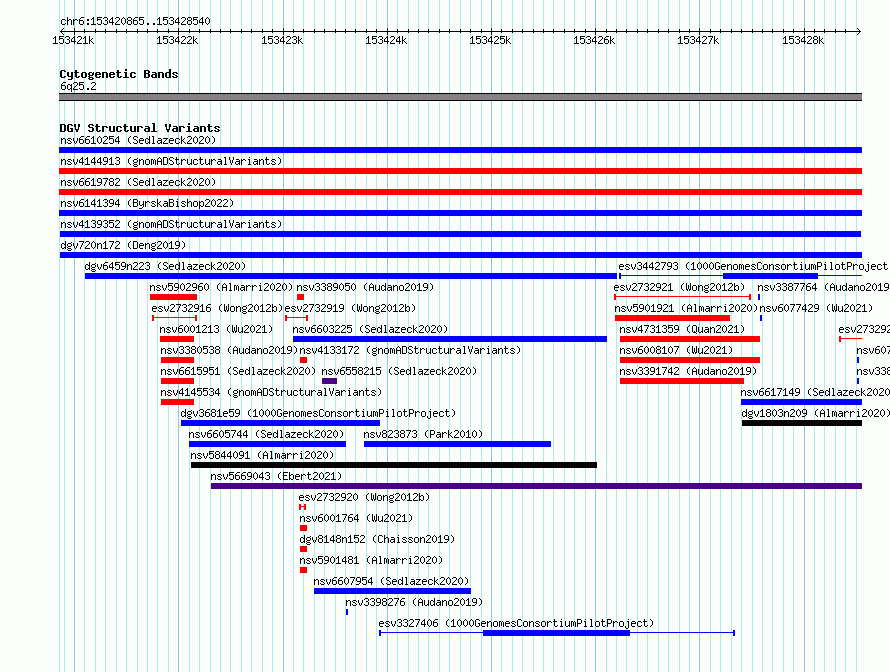Select the nsv6605744 (Sedlazeck2020) label
The height and width of the screenshot is (672, 890).
coord(266,434)
